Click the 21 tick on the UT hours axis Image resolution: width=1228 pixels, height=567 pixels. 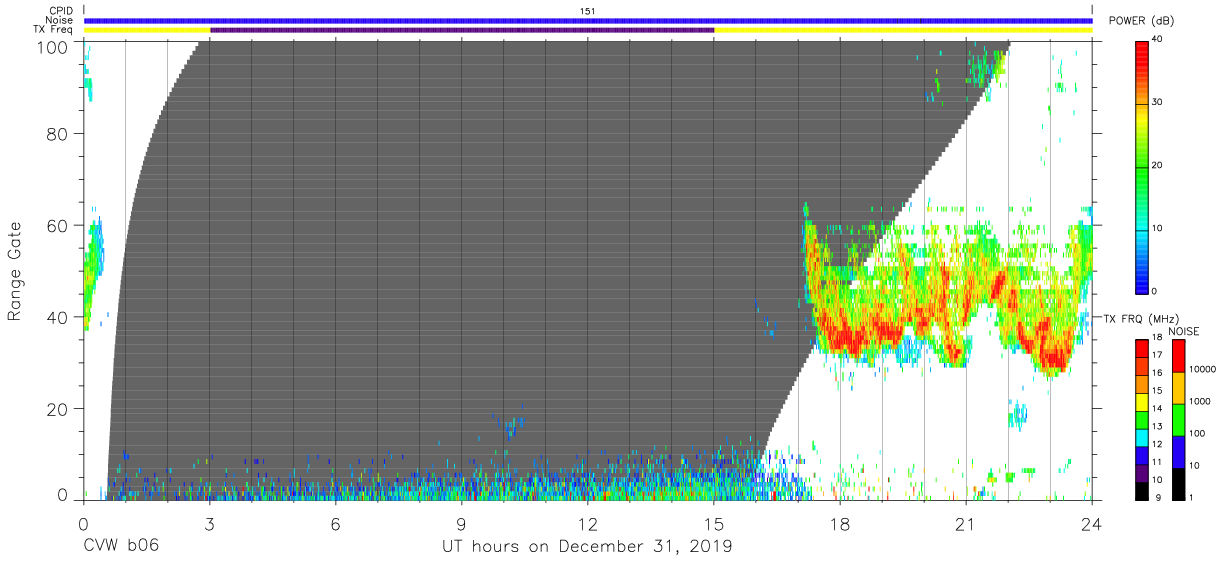[x=965, y=523]
